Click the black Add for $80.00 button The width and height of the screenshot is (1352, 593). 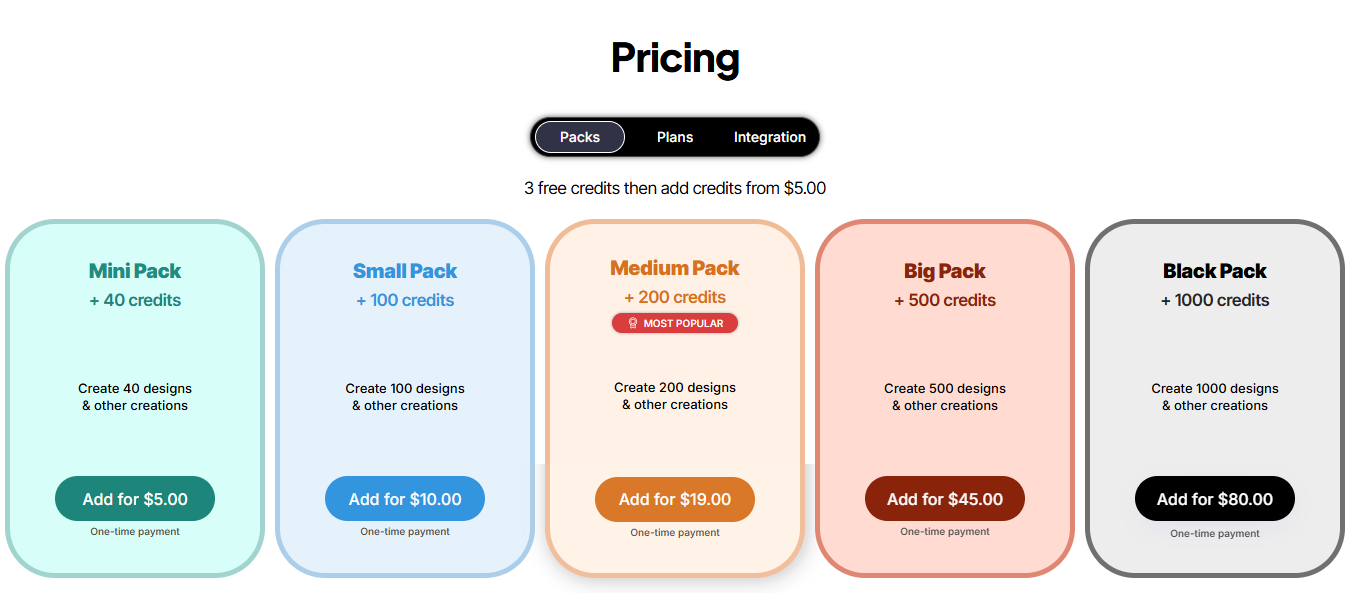(1215, 499)
